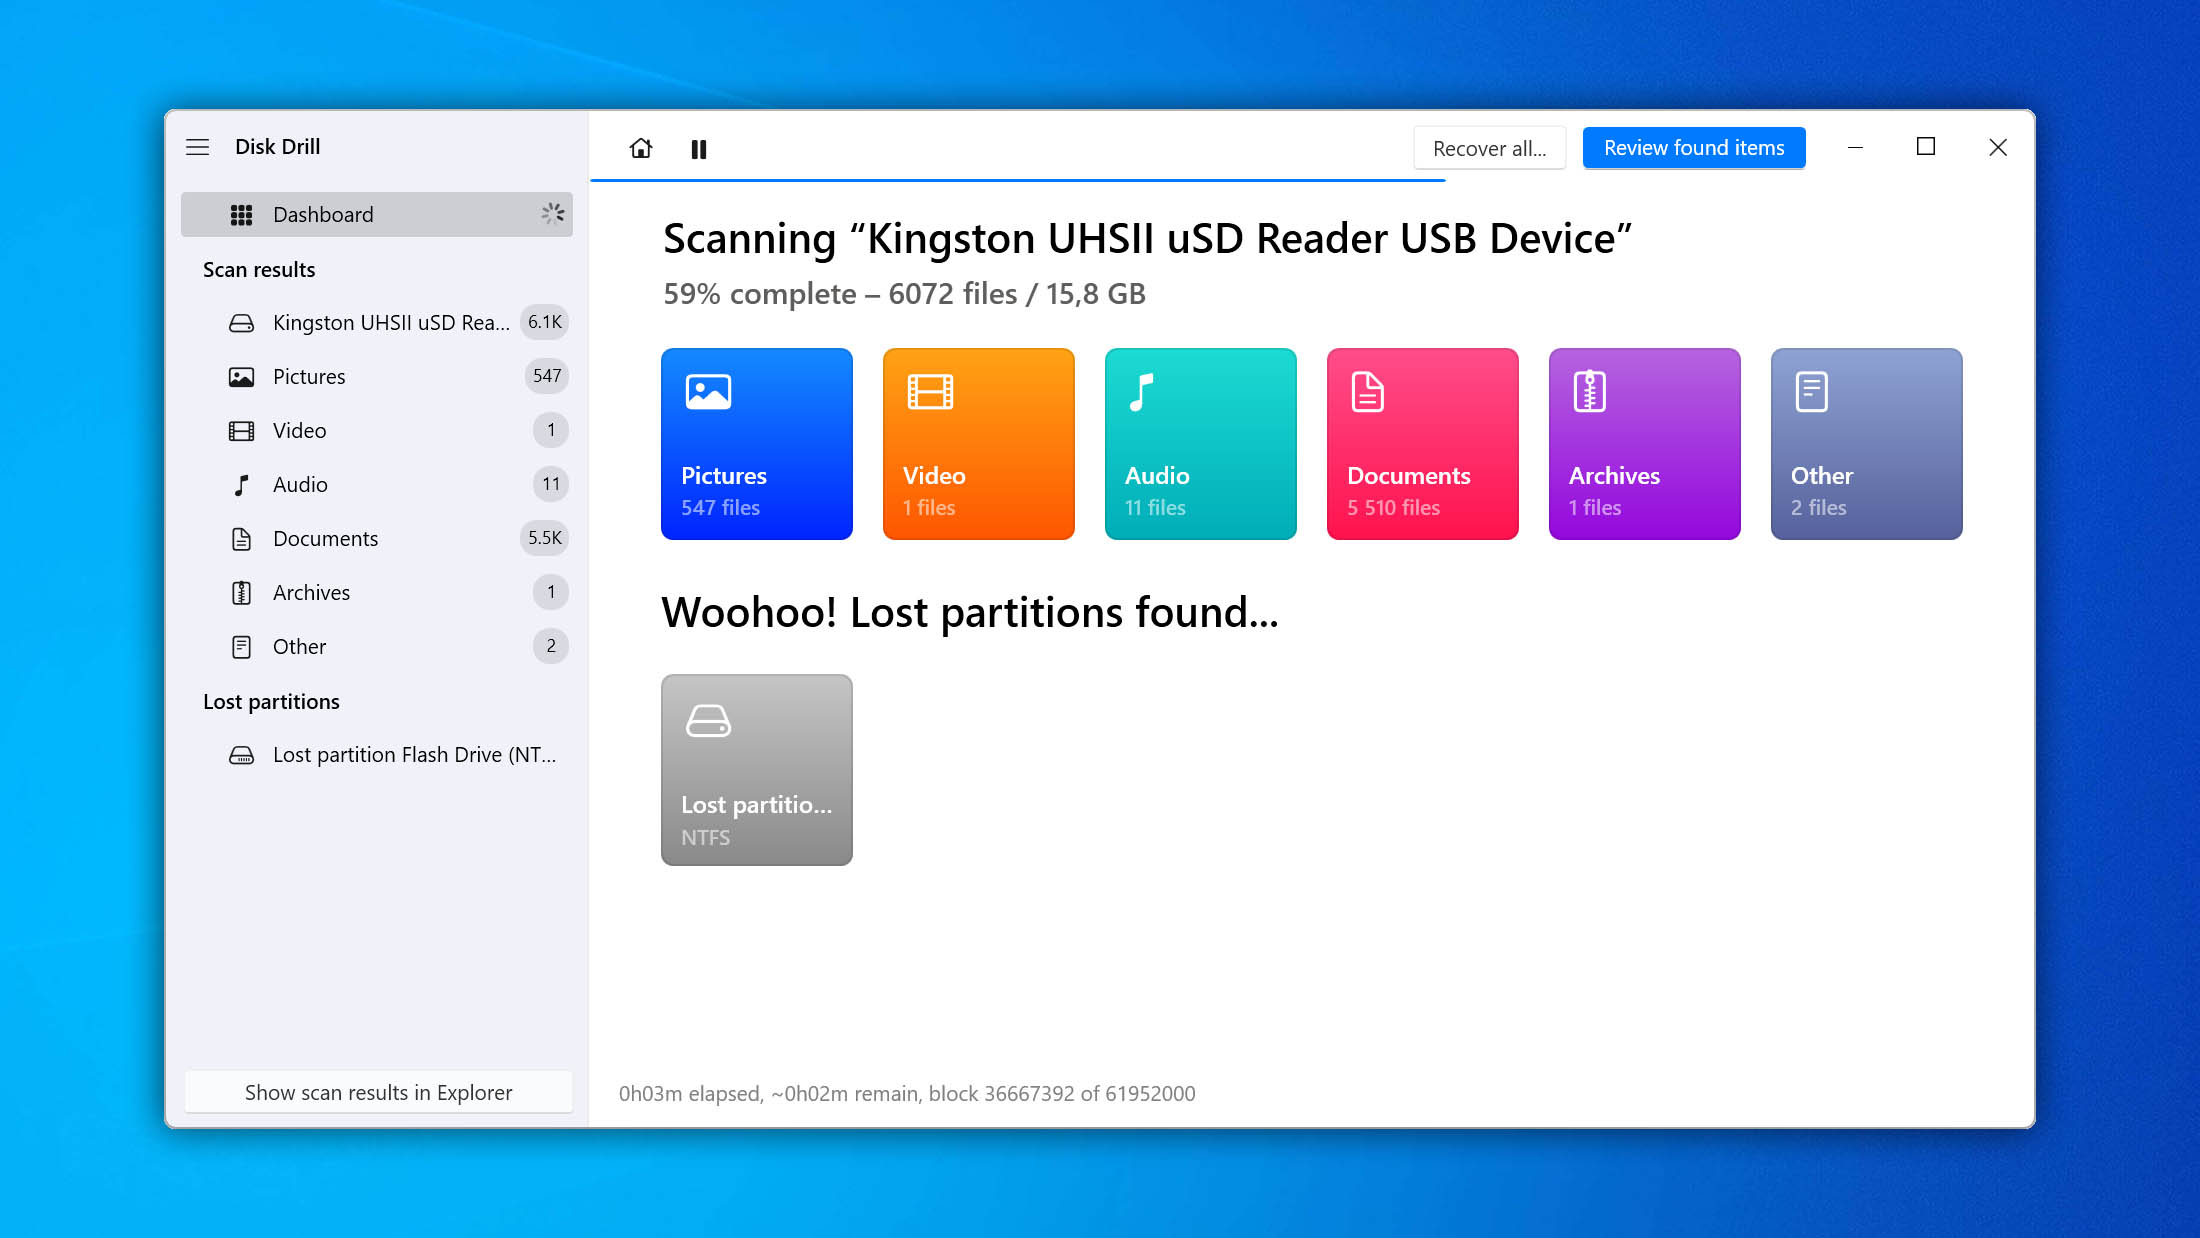2200x1238 pixels.
Task: Select Archives in the scan results list
Action: (377, 593)
